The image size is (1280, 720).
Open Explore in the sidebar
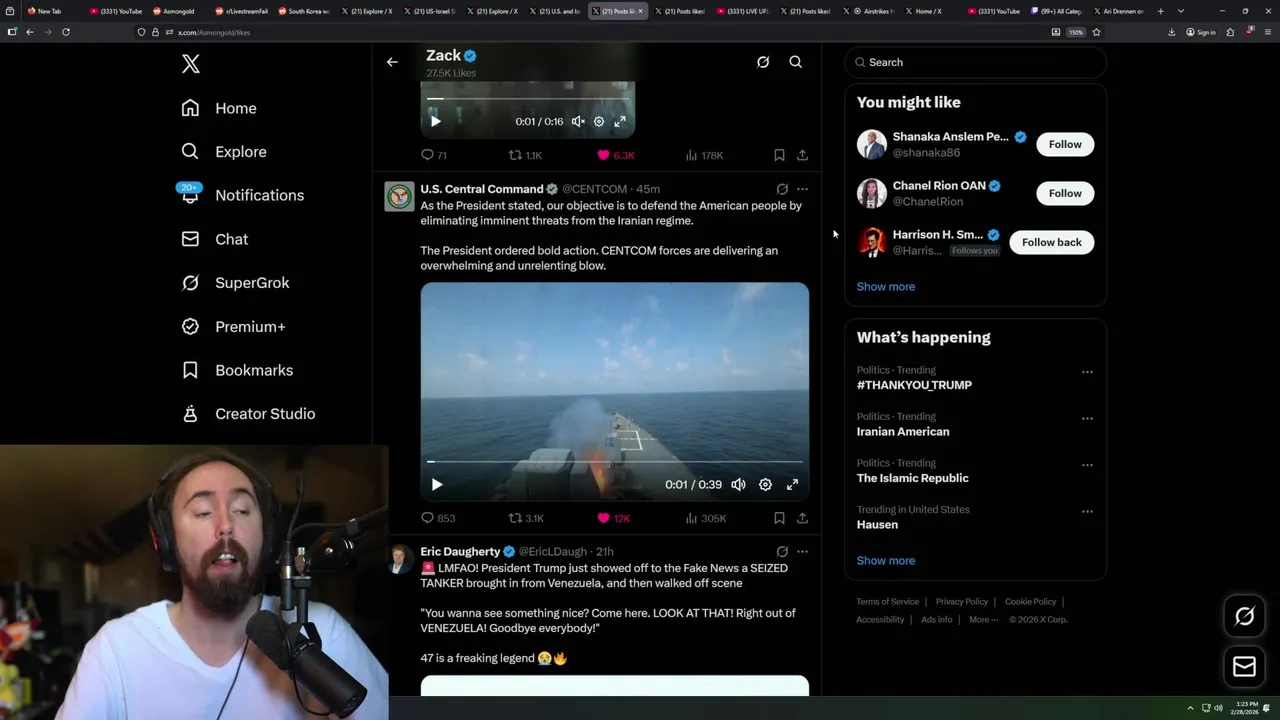(224, 152)
